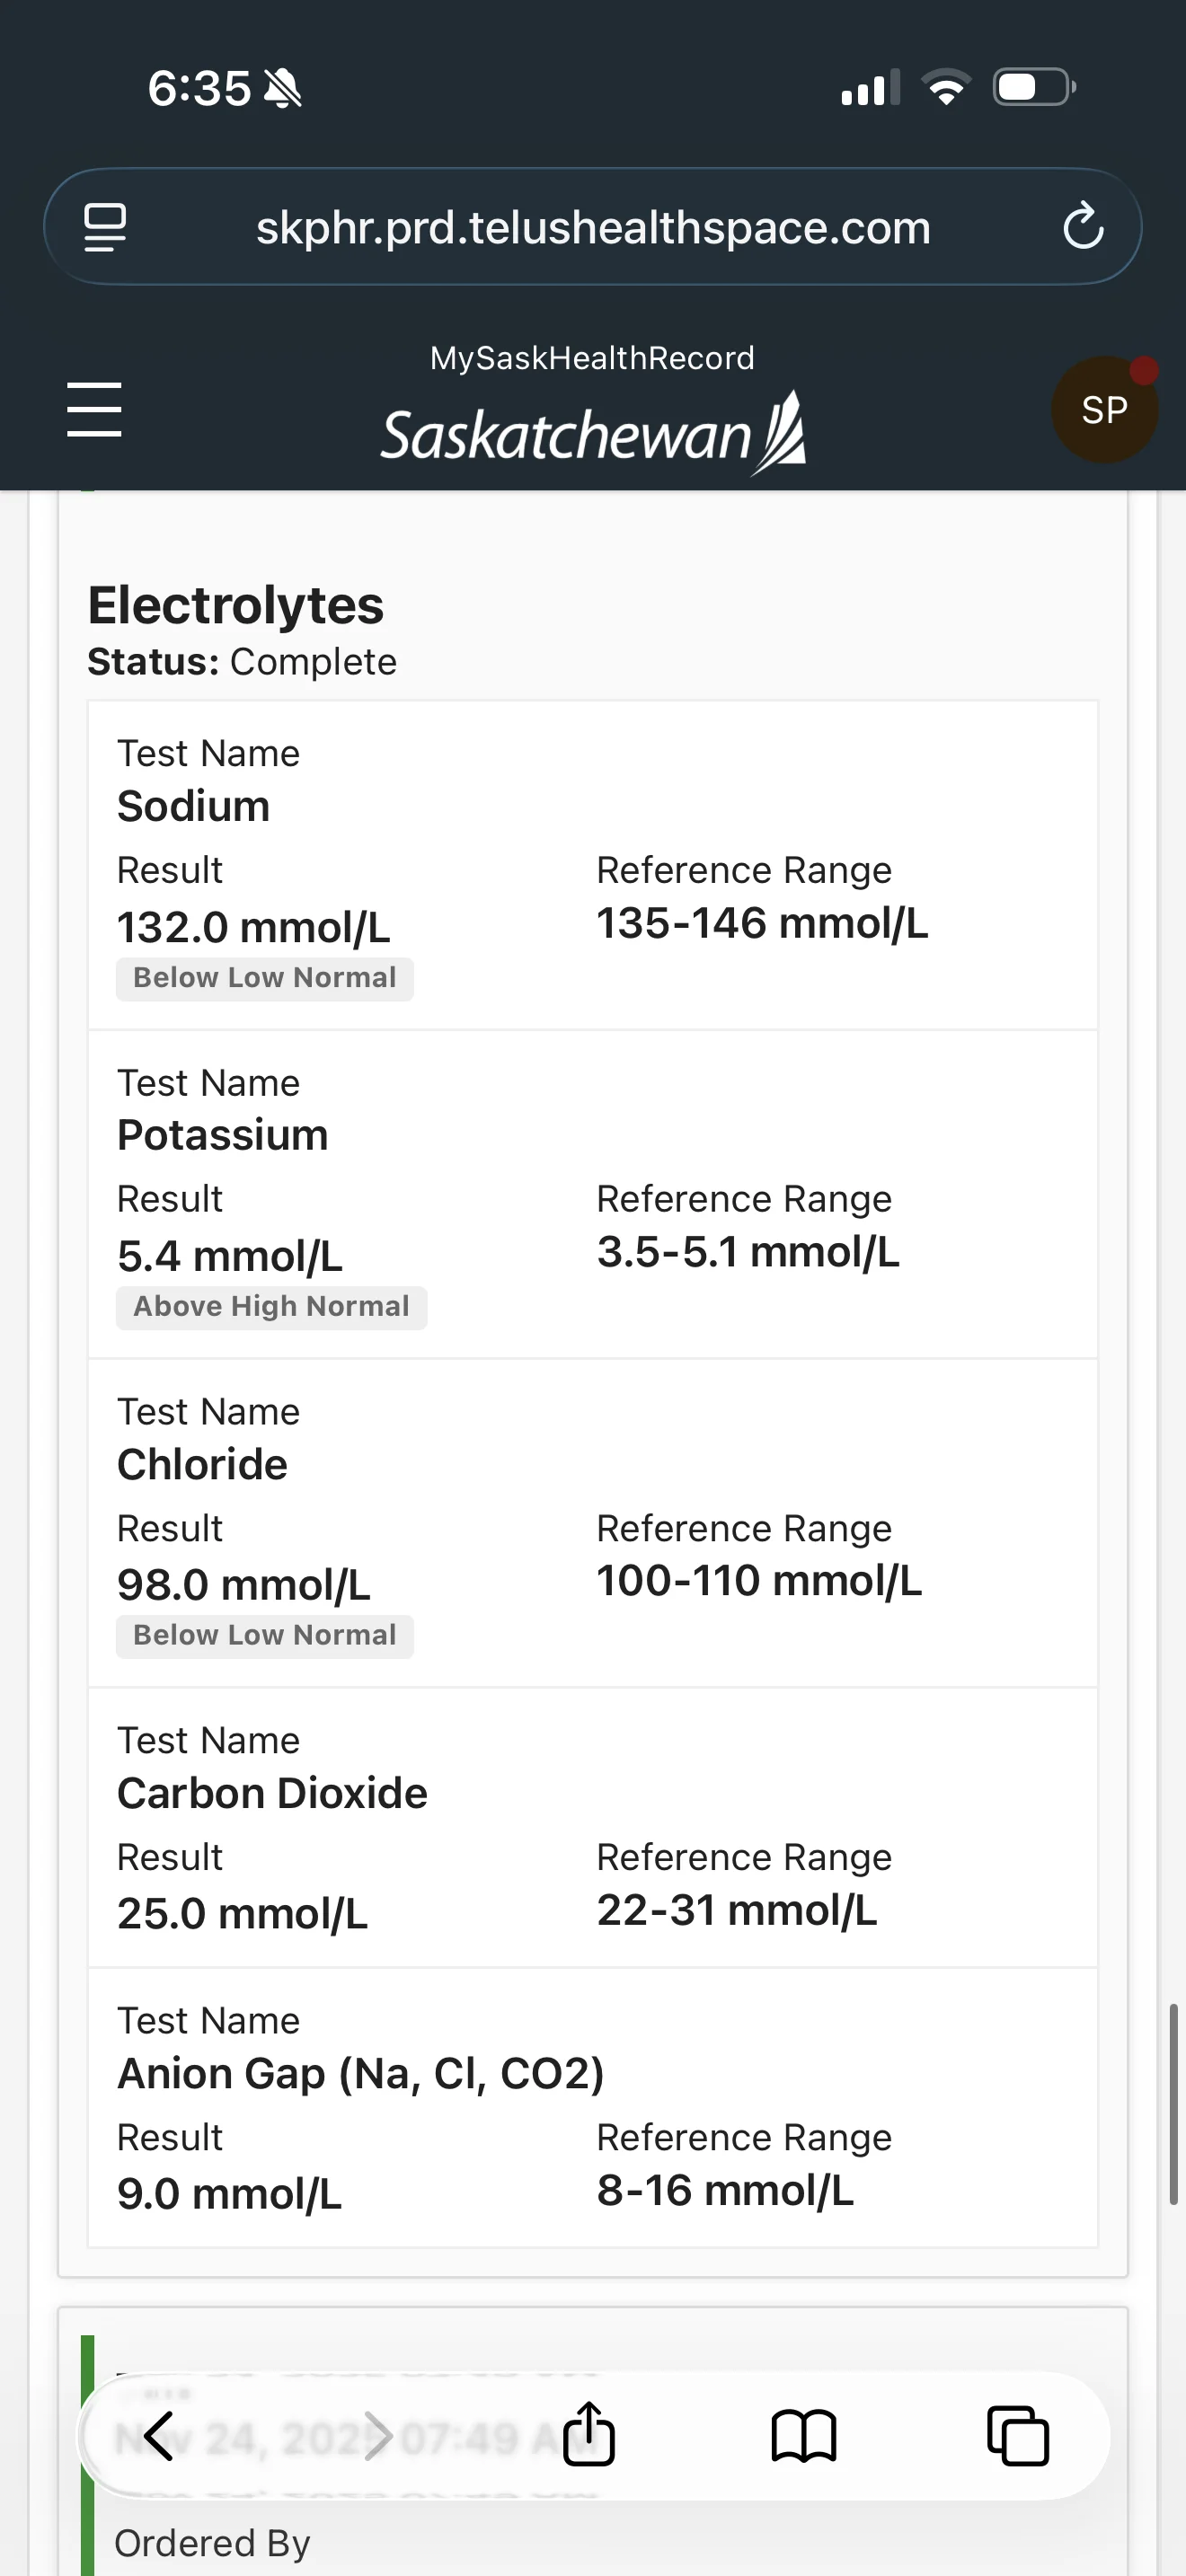1186x2576 pixels.
Task: Show open tabs in Safari
Action: click(1017, 2436)
